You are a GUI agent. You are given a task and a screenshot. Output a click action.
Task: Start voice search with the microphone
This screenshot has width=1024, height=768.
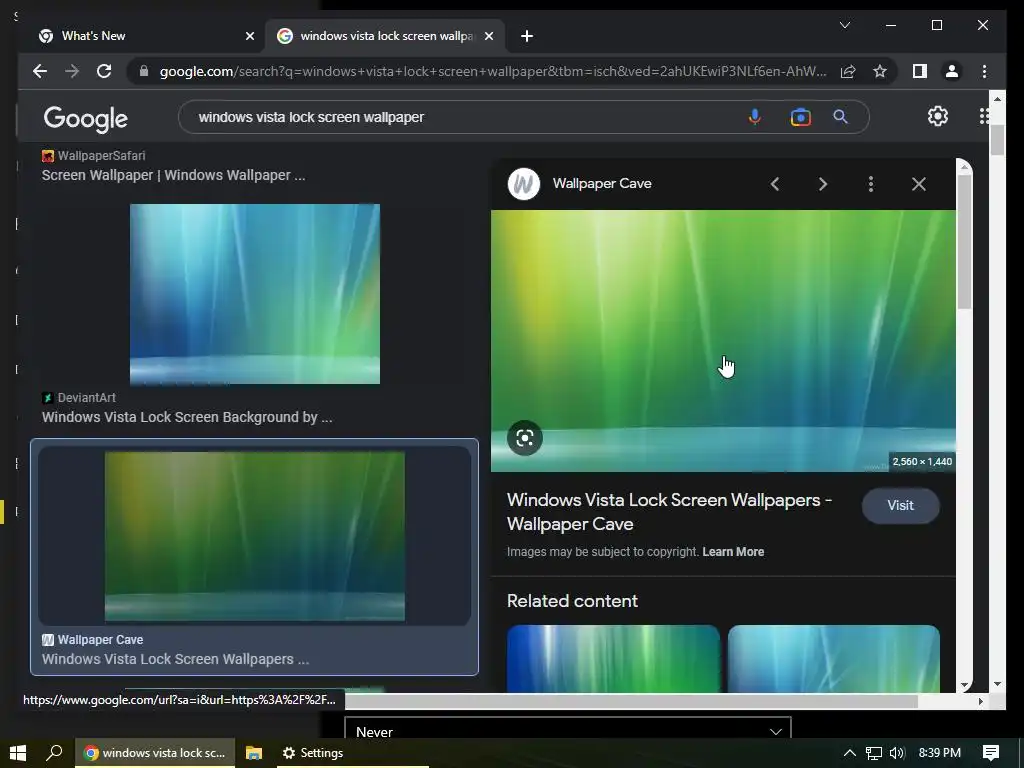pyautogui.click(x=754, y=117)
